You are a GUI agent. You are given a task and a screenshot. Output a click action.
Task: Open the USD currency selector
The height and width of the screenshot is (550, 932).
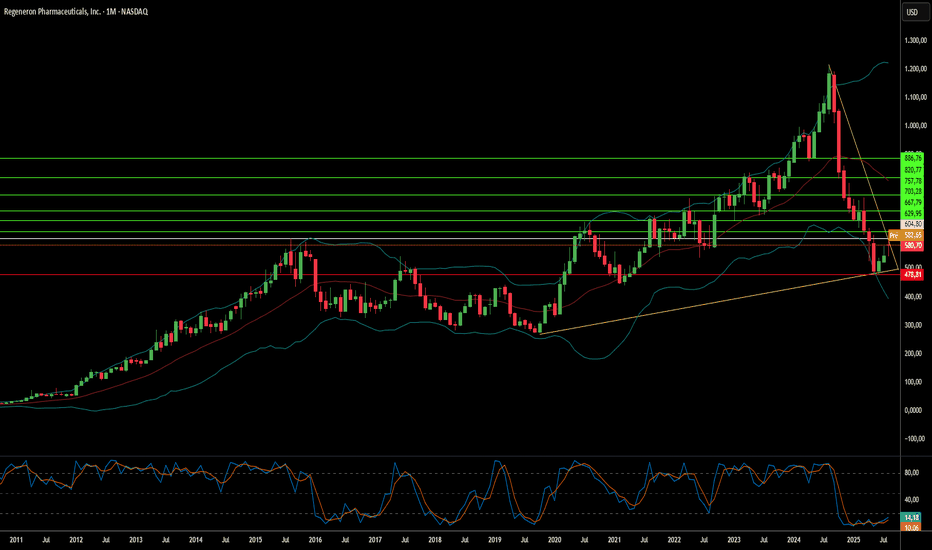click(x=912, y=12)
